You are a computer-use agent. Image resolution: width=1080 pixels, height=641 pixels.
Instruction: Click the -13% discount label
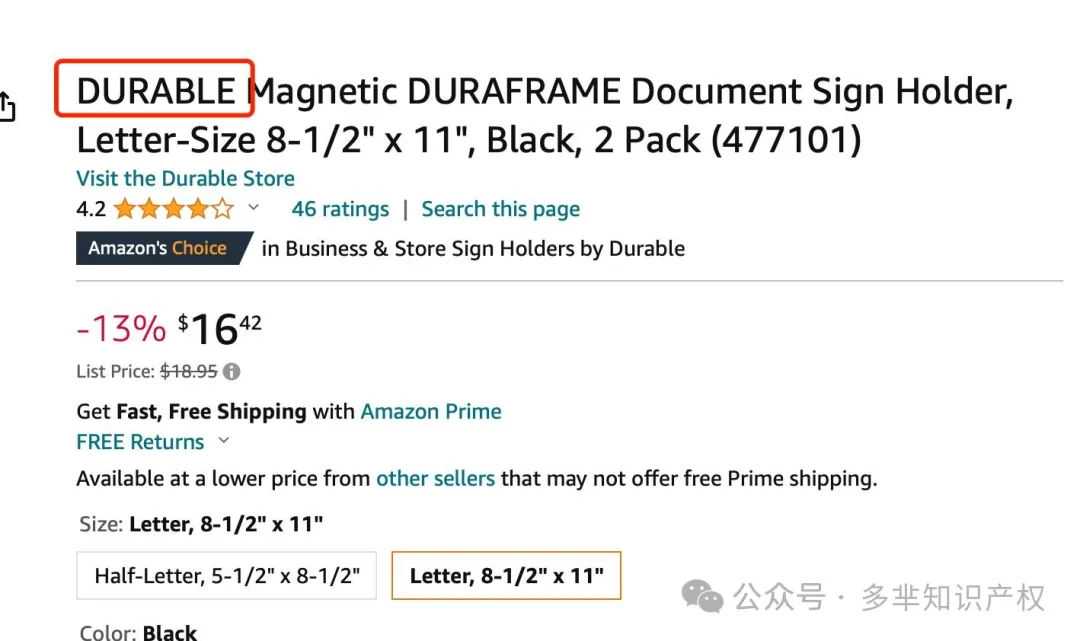tap(121, 328)
